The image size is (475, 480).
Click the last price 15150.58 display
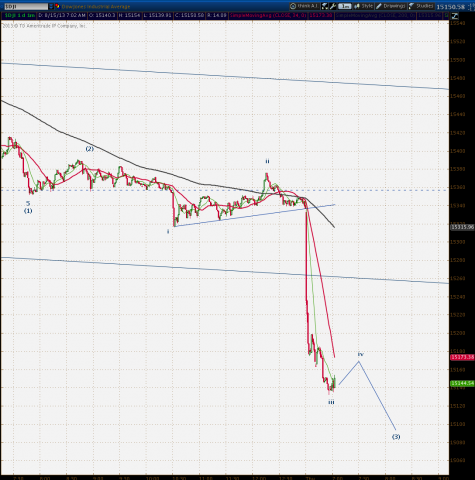(450, 7)
